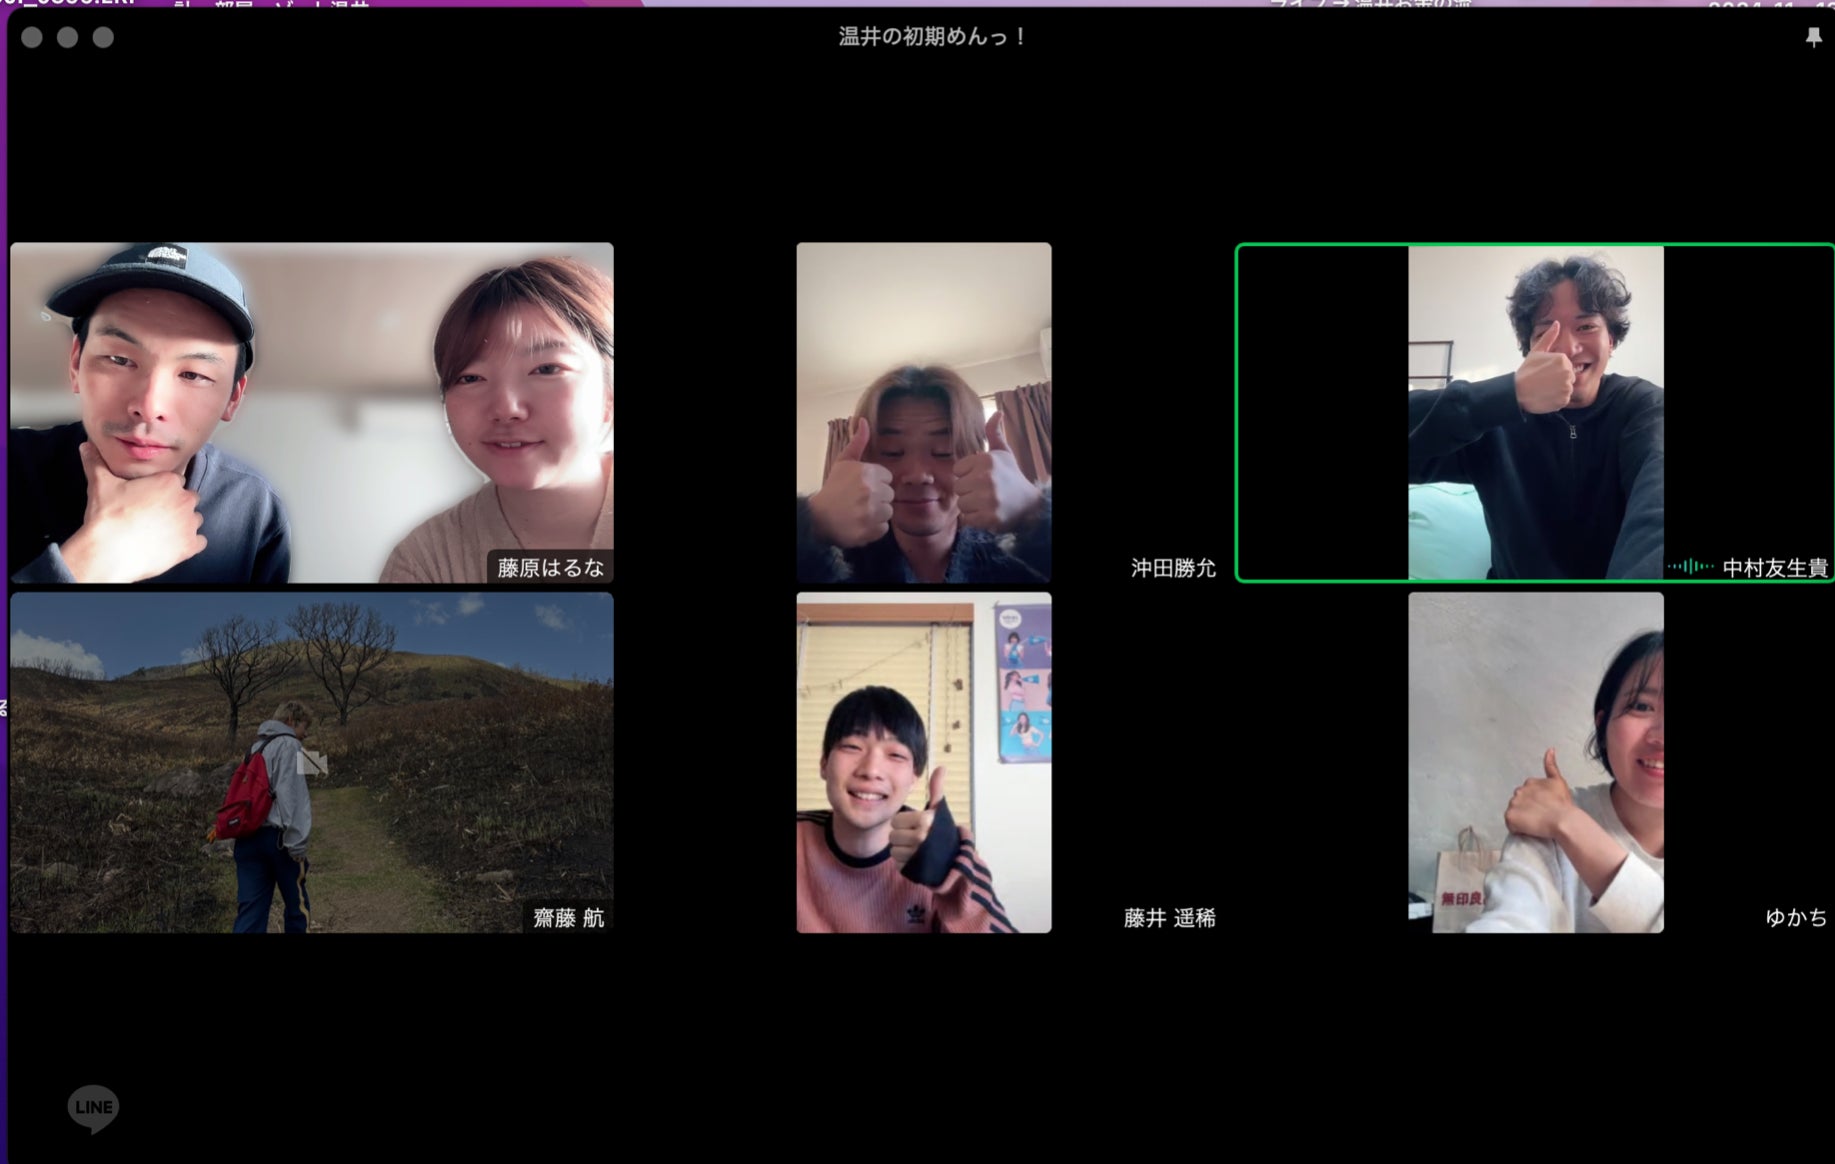Select ゆかち's video tile
This screenshot has width=1835, height=1164.
(x=1535, y=762)
